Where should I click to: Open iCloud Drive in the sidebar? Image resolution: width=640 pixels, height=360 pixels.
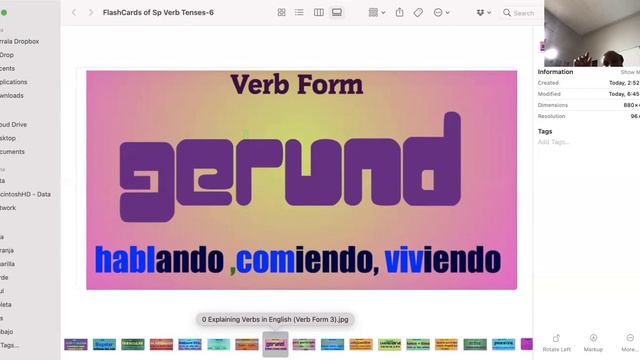click(13, 124)
